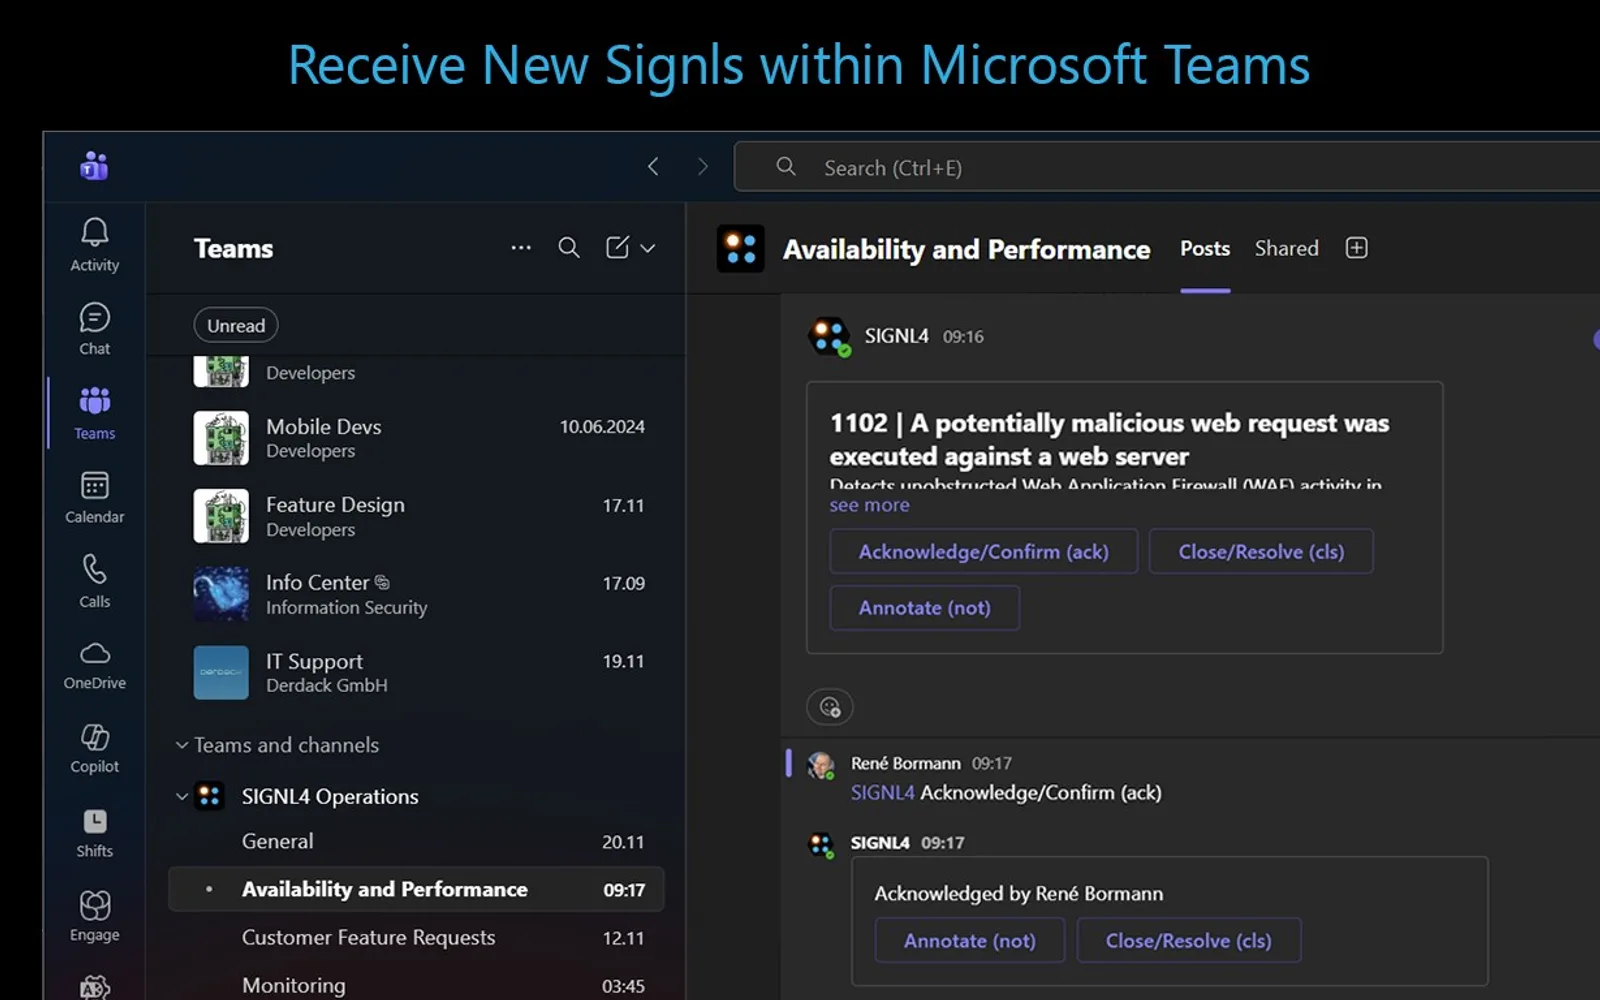Screen dimensions: 1600x1000
Task: Switch to the Posts tab
Action: 1205,249
